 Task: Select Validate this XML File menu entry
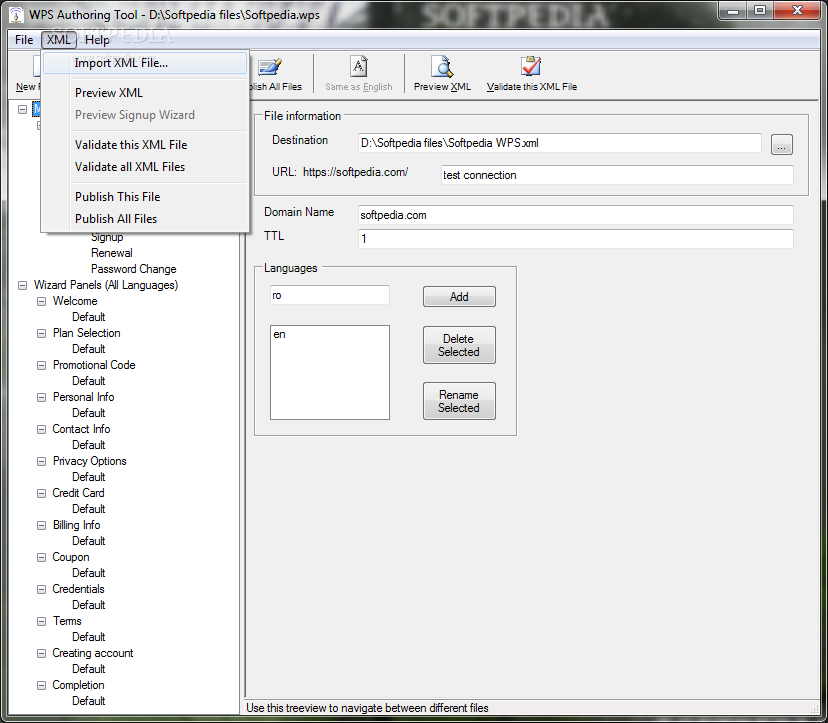coord(145,145)
